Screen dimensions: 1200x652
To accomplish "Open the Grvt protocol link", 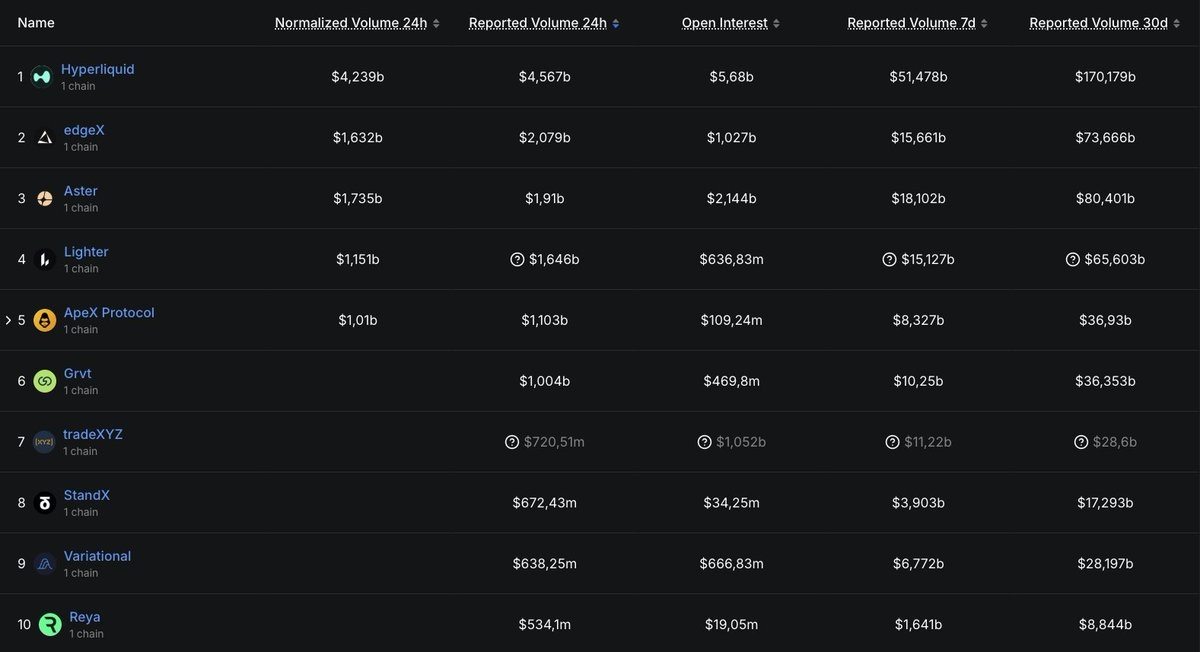I will click(77, 374).
